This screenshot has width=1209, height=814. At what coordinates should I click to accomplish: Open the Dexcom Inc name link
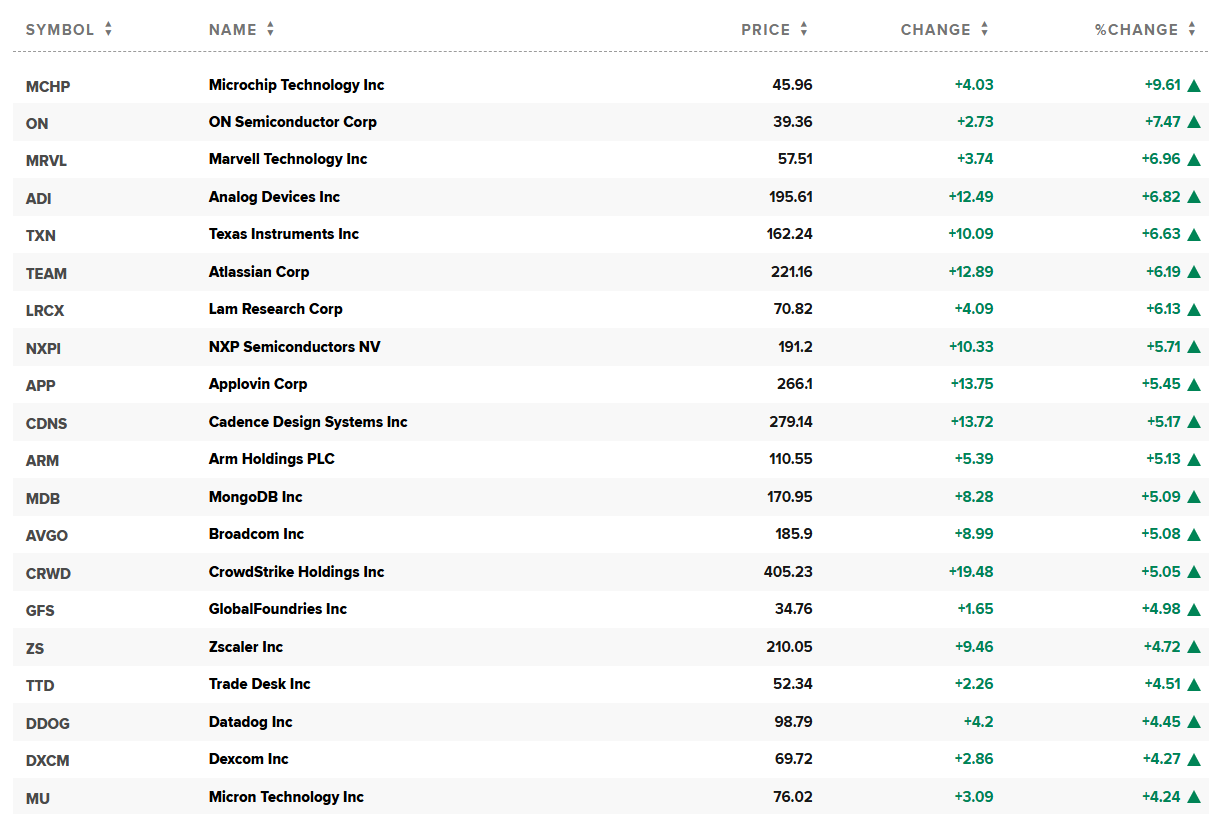click(x=249, y=759)
